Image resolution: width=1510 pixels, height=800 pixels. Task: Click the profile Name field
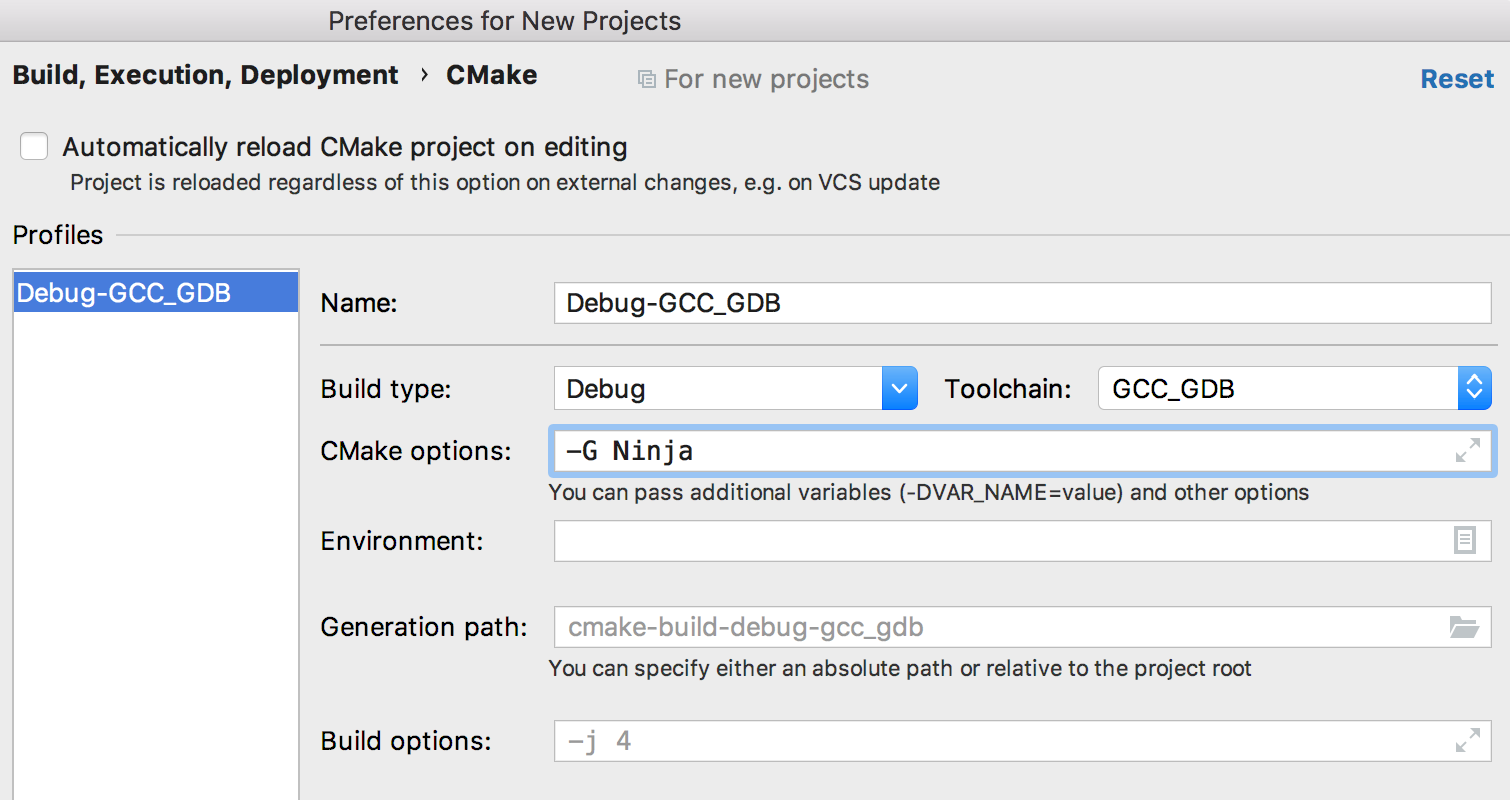pos(1022,303)
